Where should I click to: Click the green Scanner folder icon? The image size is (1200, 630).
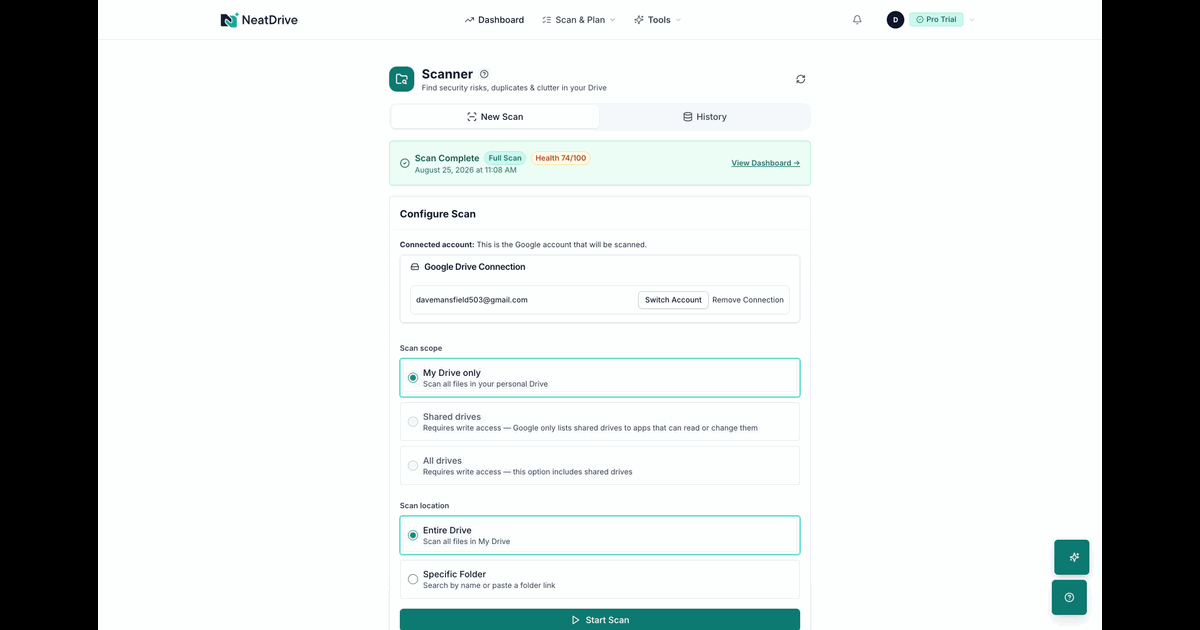click(x=402, y=79)
